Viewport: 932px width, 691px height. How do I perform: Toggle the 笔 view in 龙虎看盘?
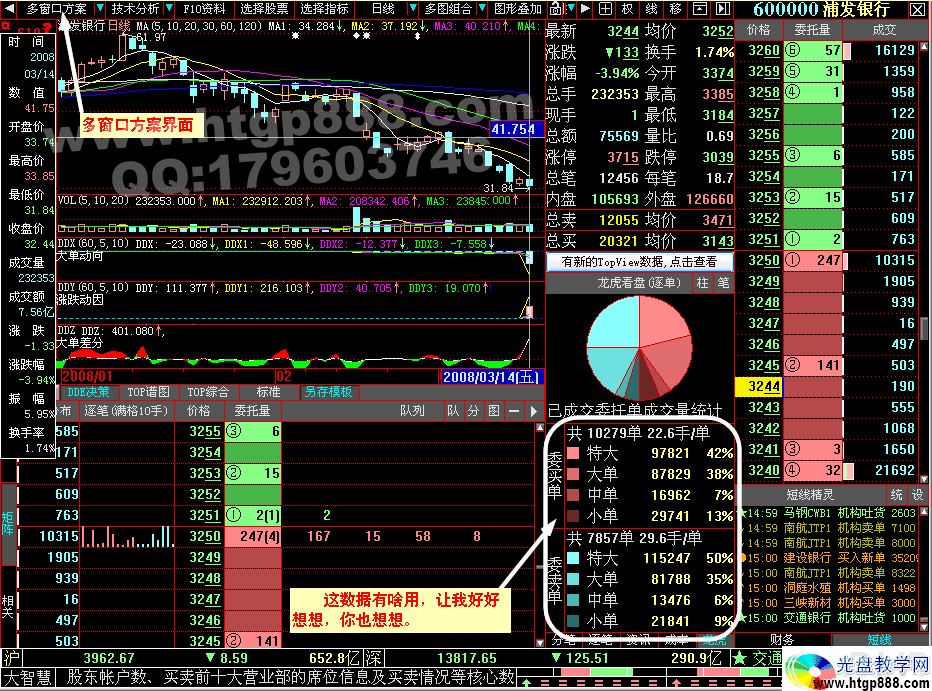click(x=723, y=284)
